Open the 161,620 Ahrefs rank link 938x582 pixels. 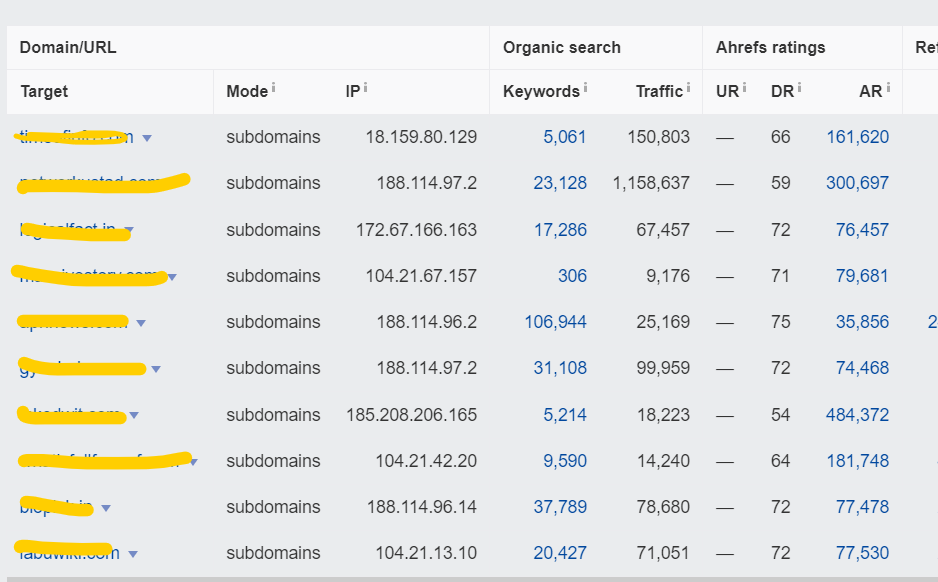coord(858,137)
